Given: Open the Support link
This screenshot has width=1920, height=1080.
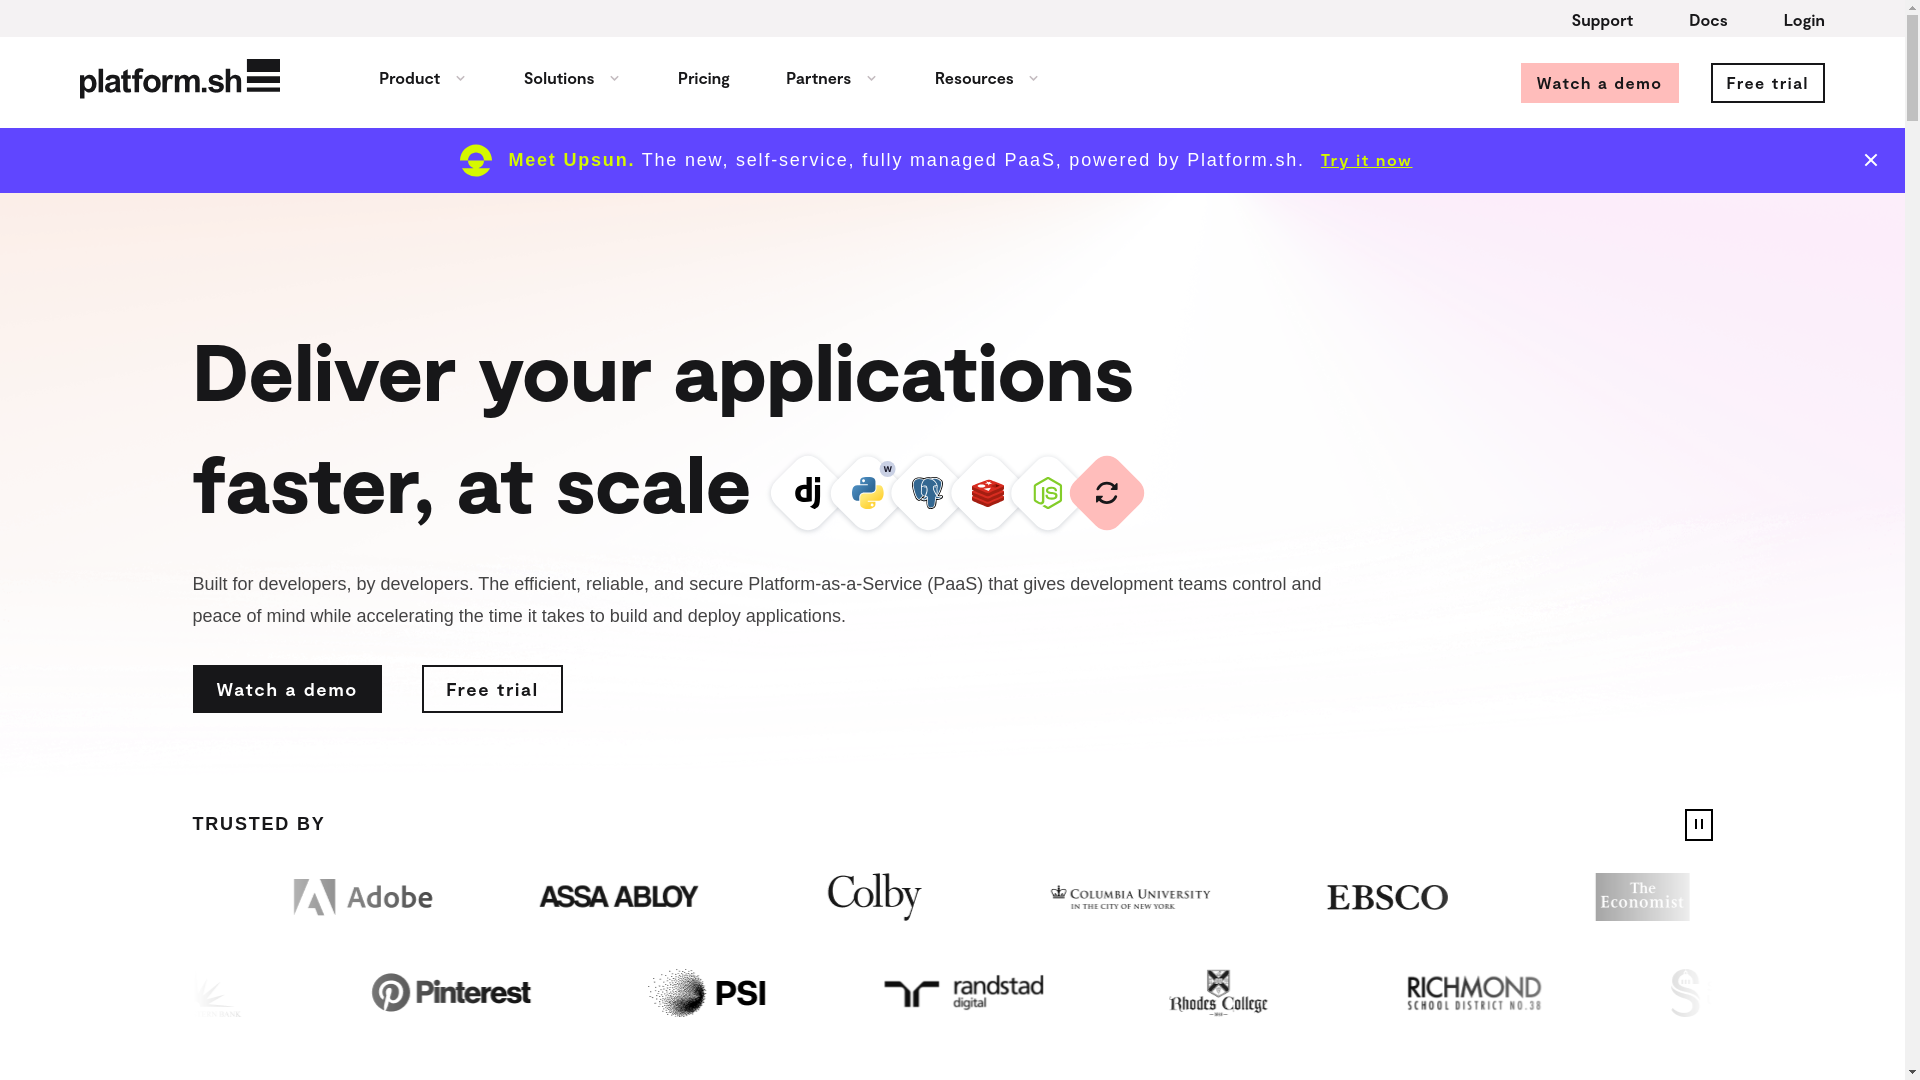Looking at the screenshot, I should (x=1602, y=20).
